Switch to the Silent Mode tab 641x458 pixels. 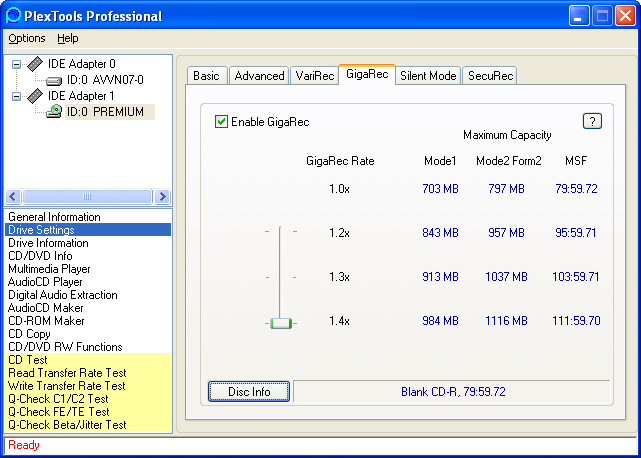(x=428, y=76)
